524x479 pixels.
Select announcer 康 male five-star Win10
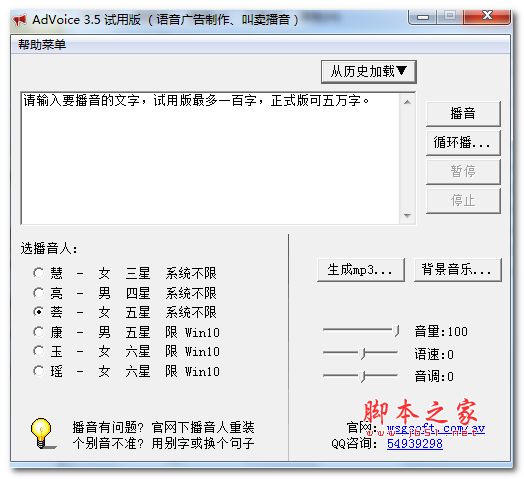click(x=126, y=332)
